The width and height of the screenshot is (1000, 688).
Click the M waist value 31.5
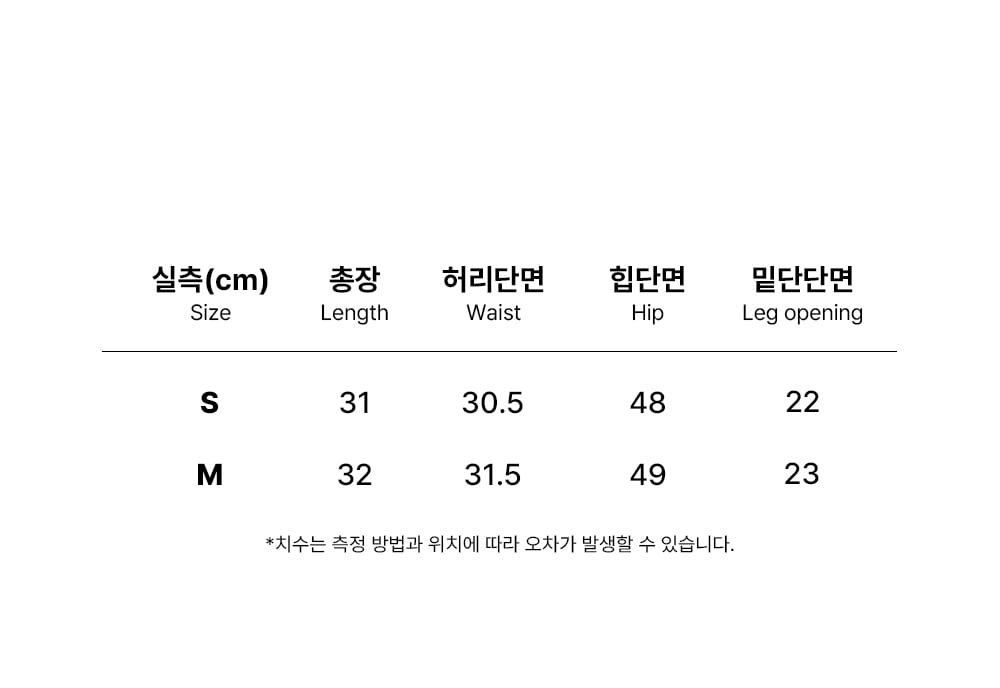(492, 475)
